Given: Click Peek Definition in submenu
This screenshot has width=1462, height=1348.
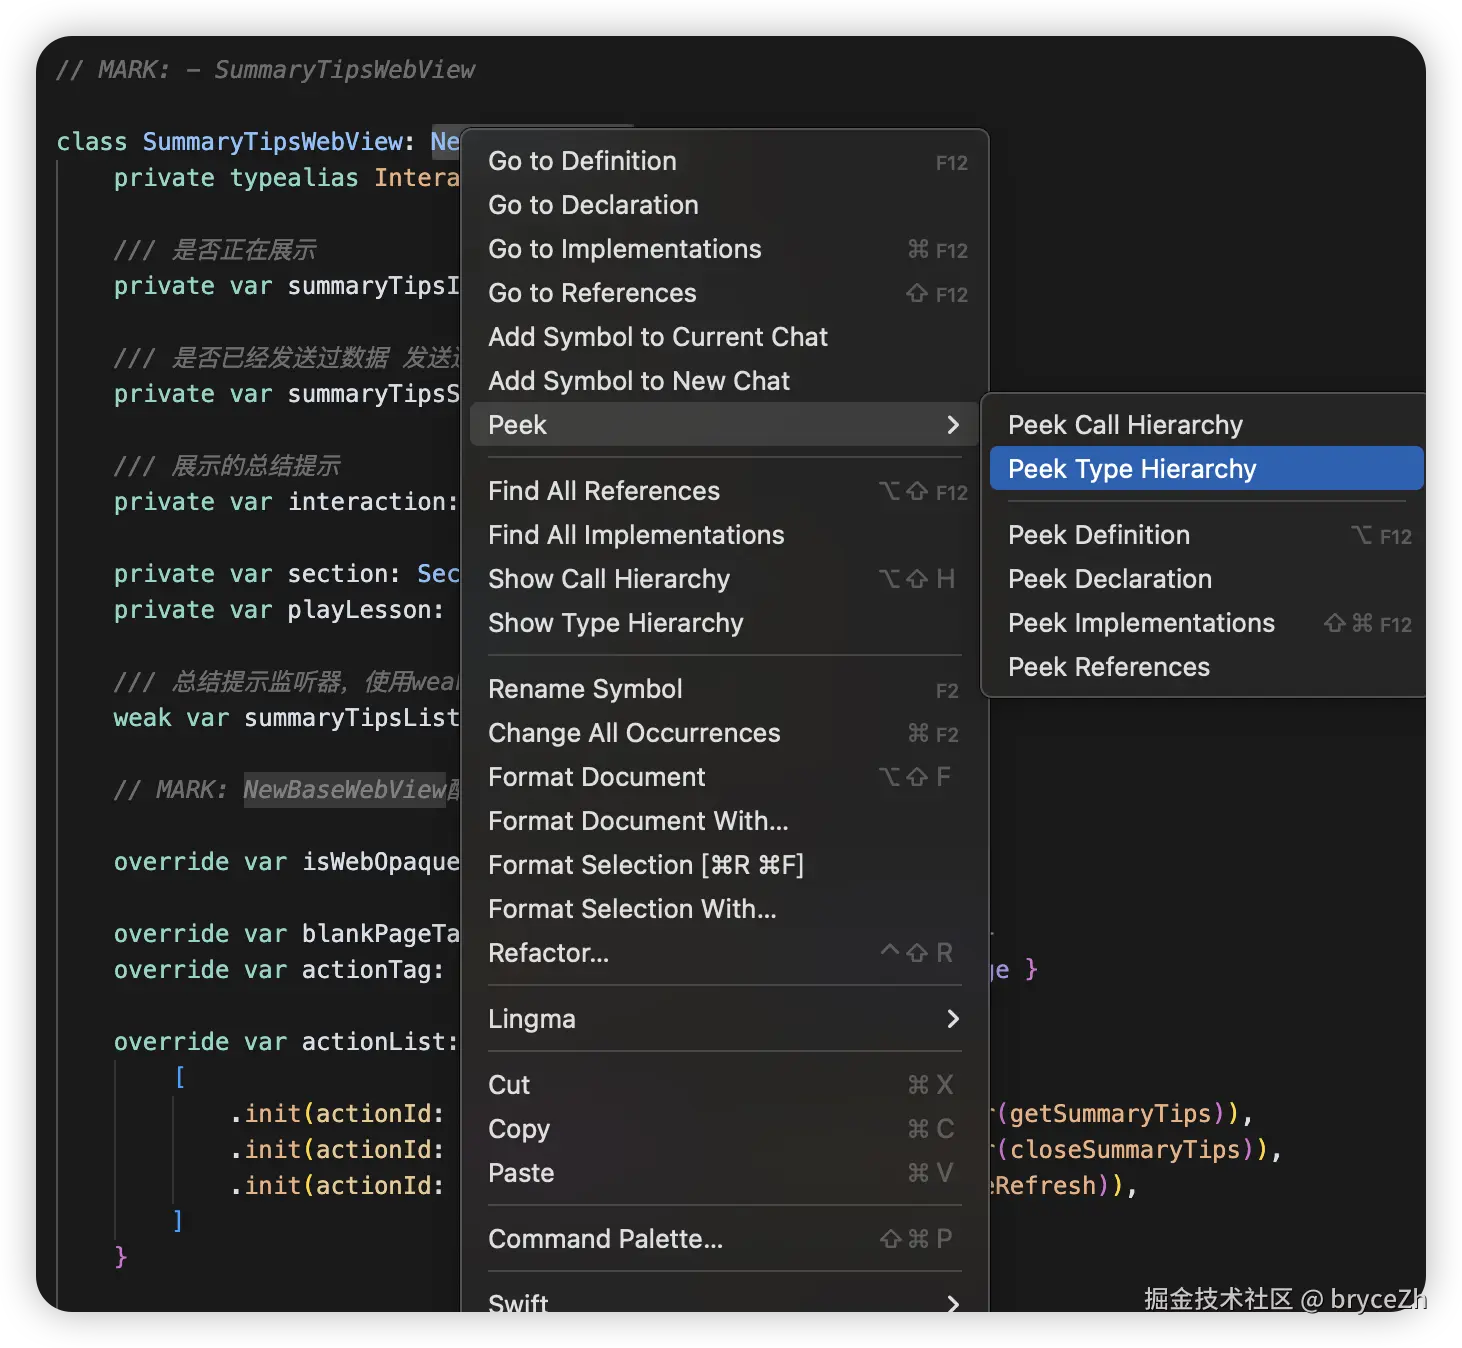Looking at the screenshot, I should click(x=1098, y=535).
